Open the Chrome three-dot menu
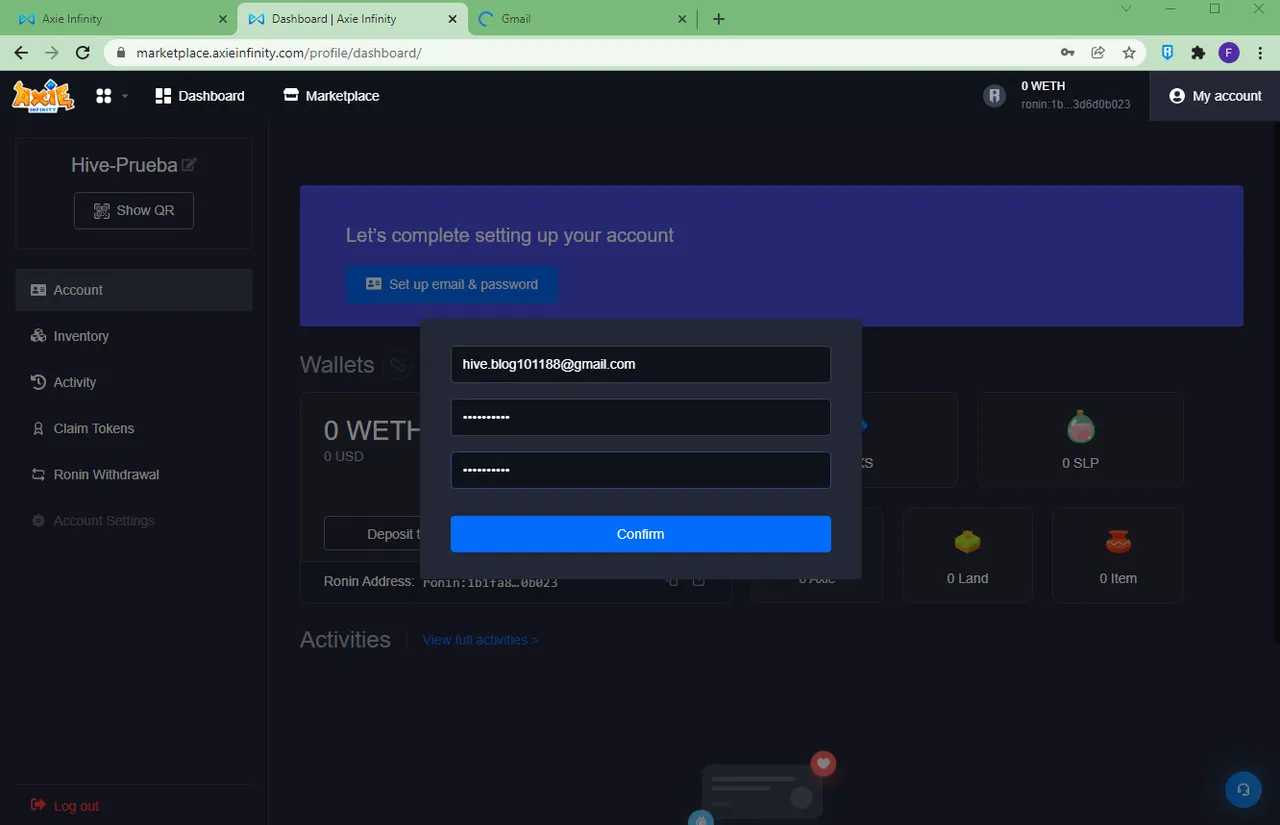1280x825 pixels. 1260,53
